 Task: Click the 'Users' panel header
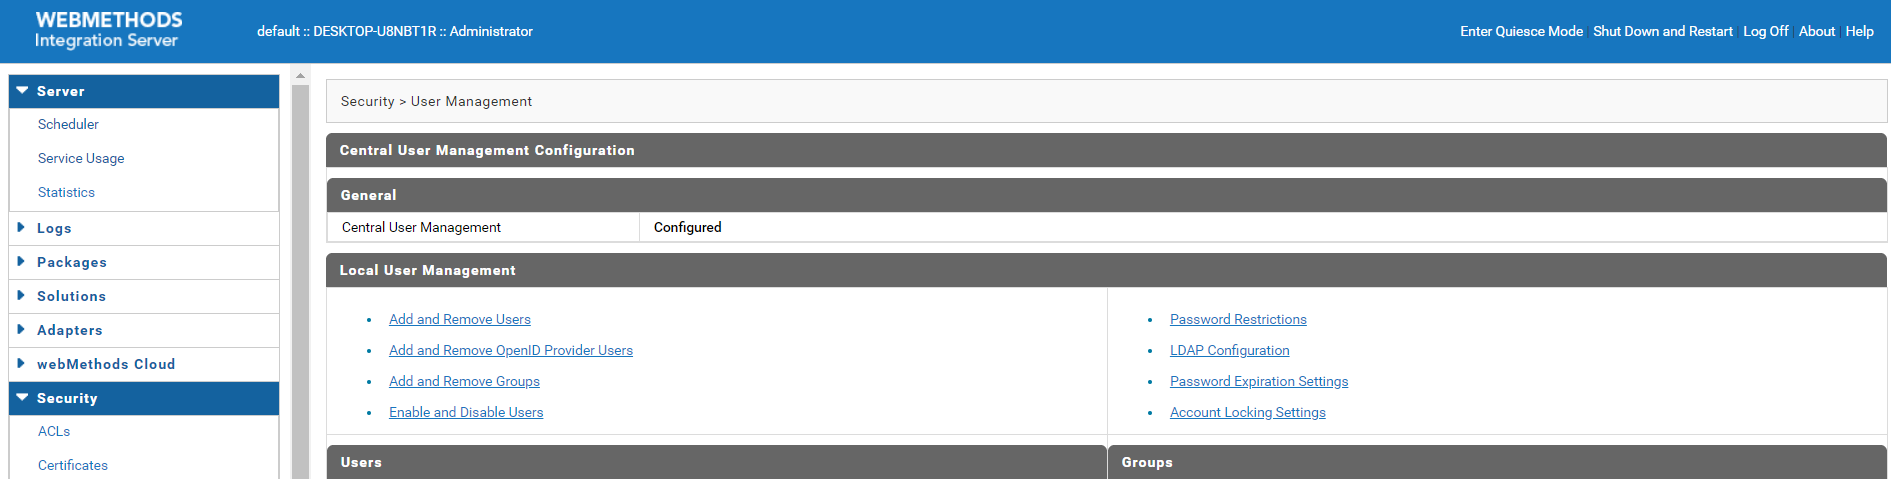(x=716, y=462)
